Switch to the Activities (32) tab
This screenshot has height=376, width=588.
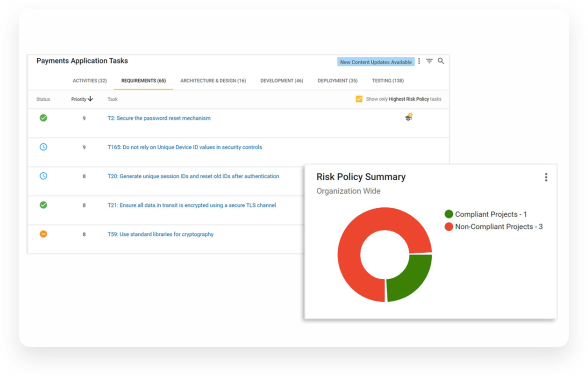tap(90, 81)
